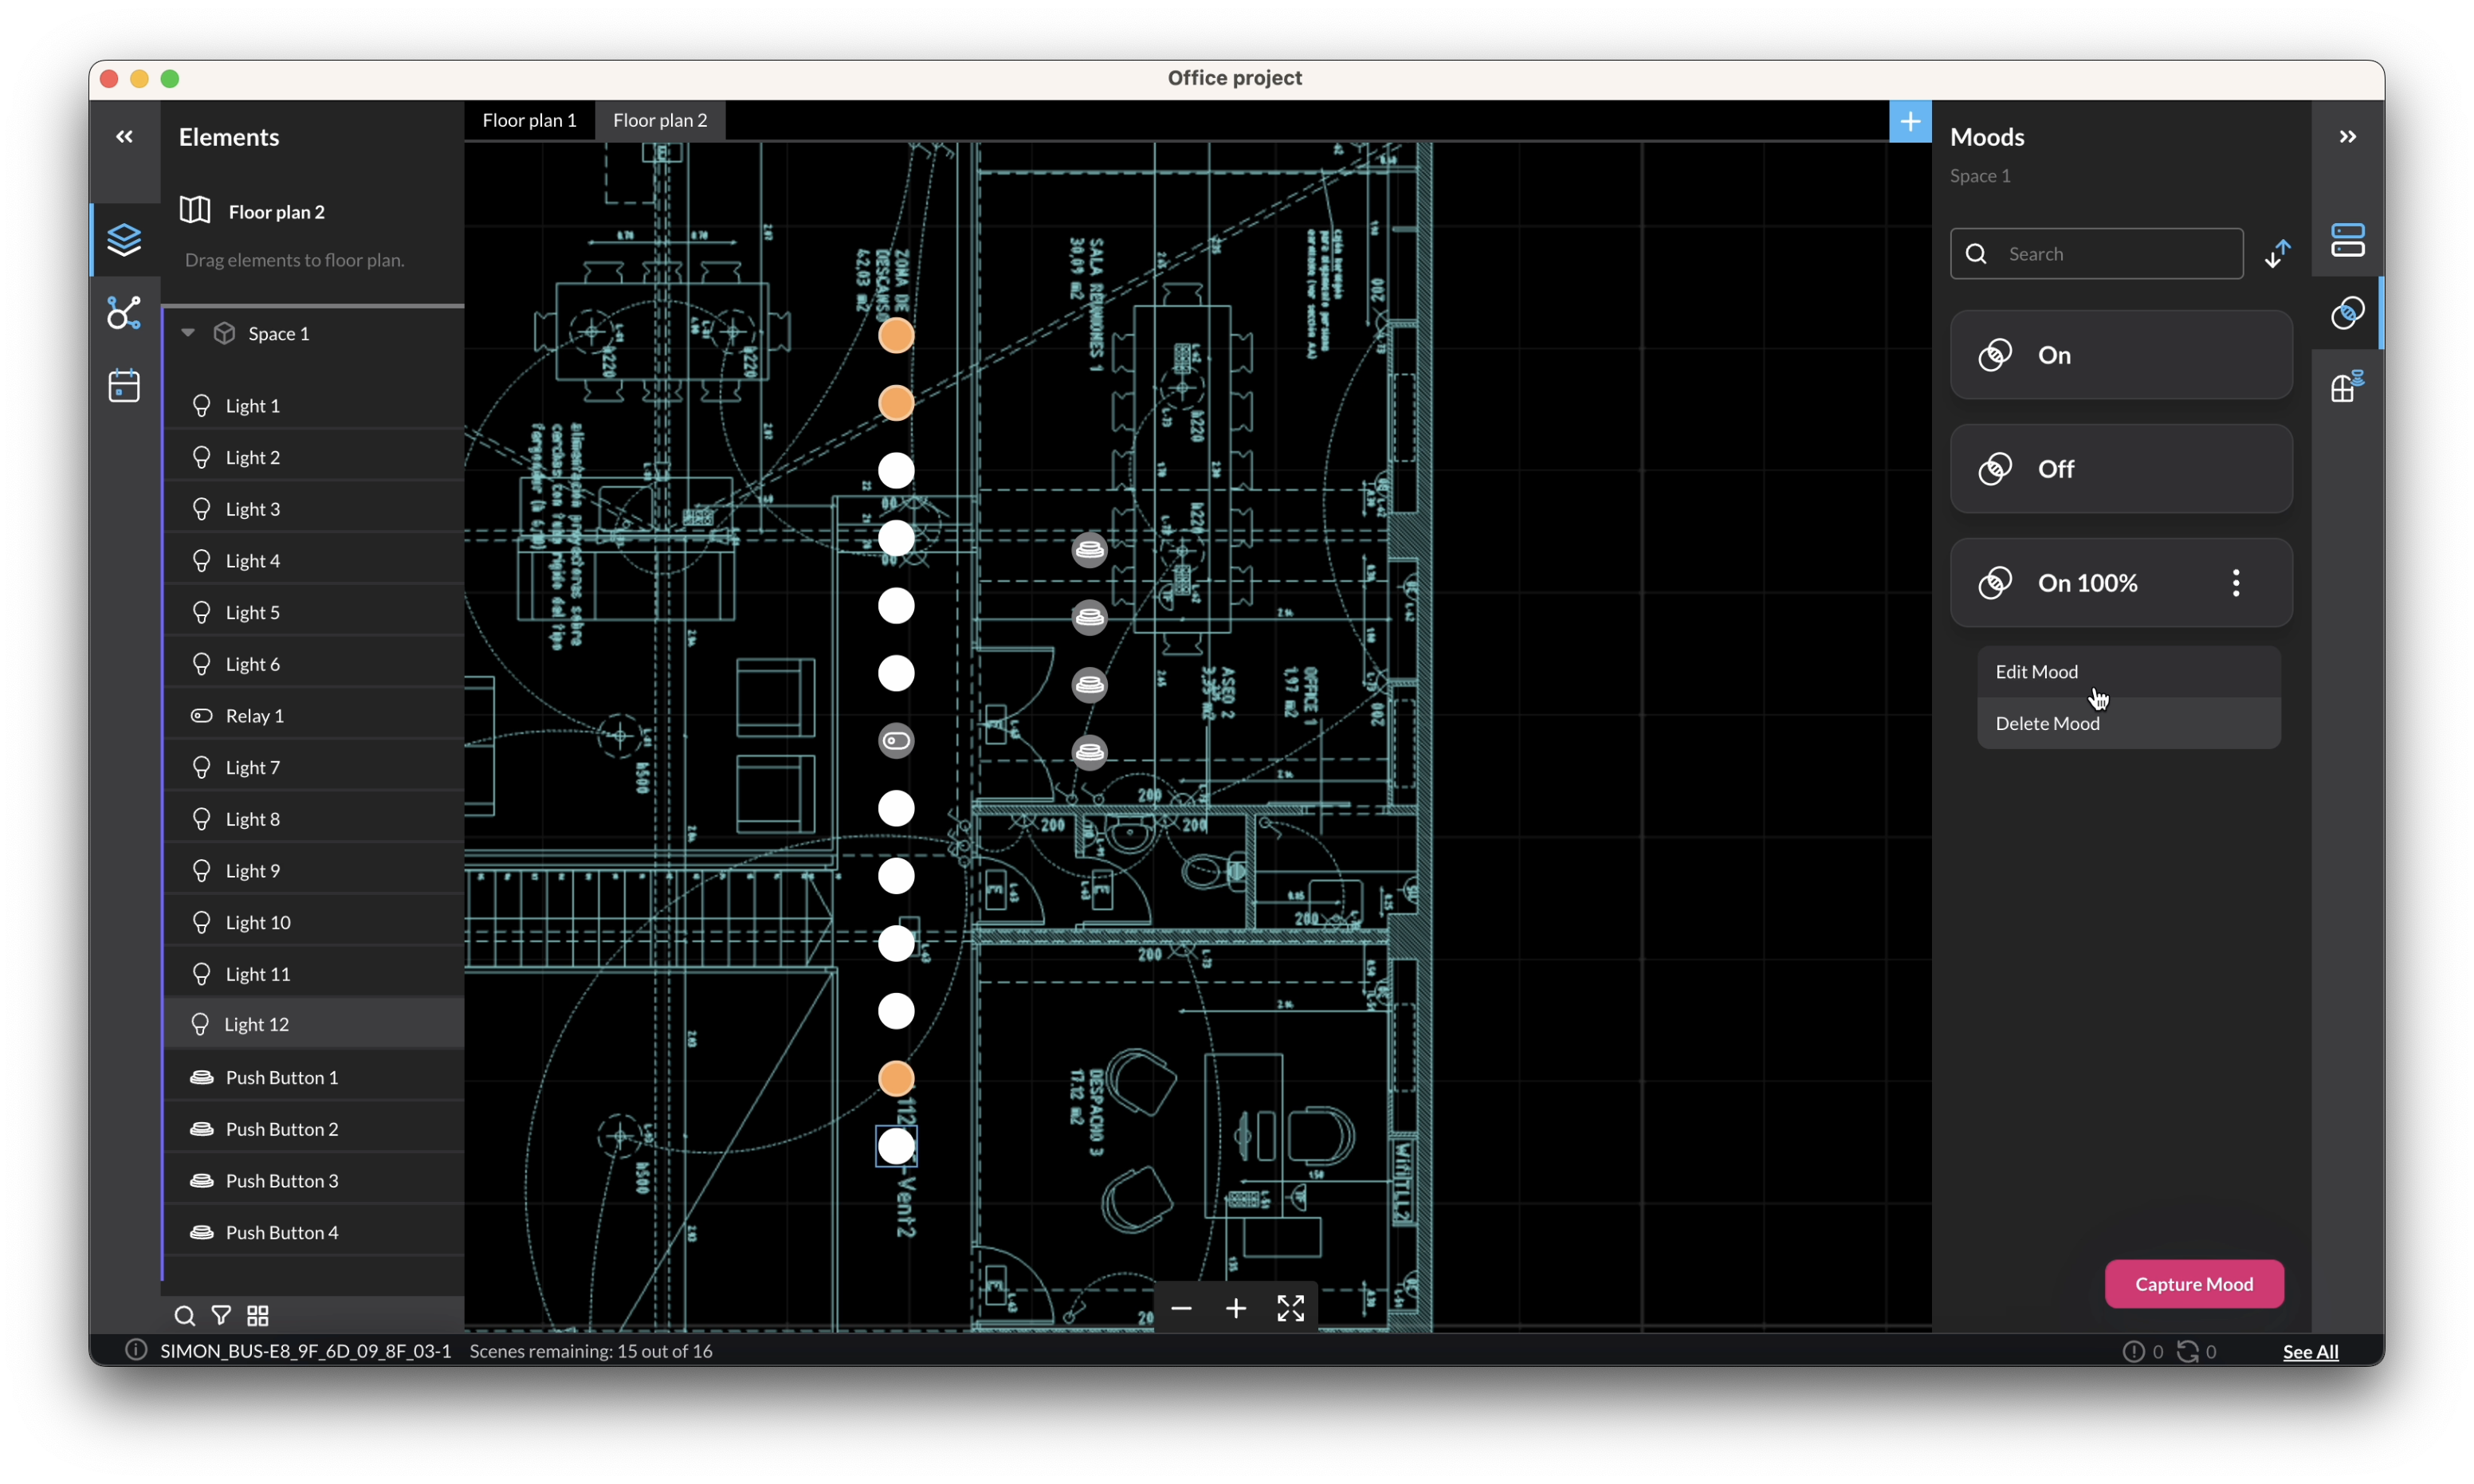Open the See All link in the status bar
This screenshot has width=2474, height=1484.
pos(2310,1352)
